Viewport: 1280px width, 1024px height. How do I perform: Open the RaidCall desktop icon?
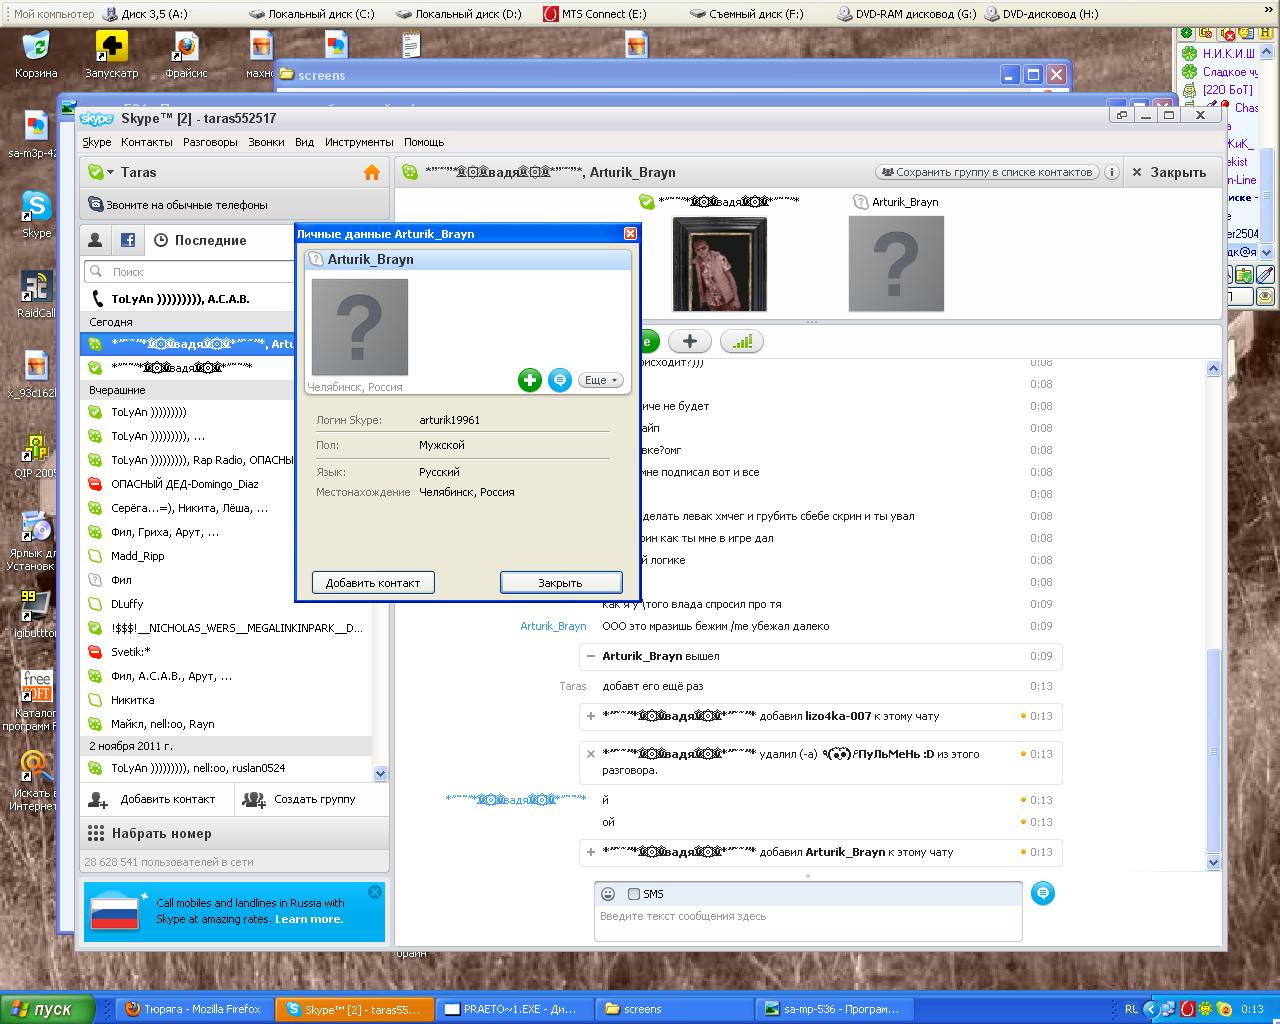36,295
